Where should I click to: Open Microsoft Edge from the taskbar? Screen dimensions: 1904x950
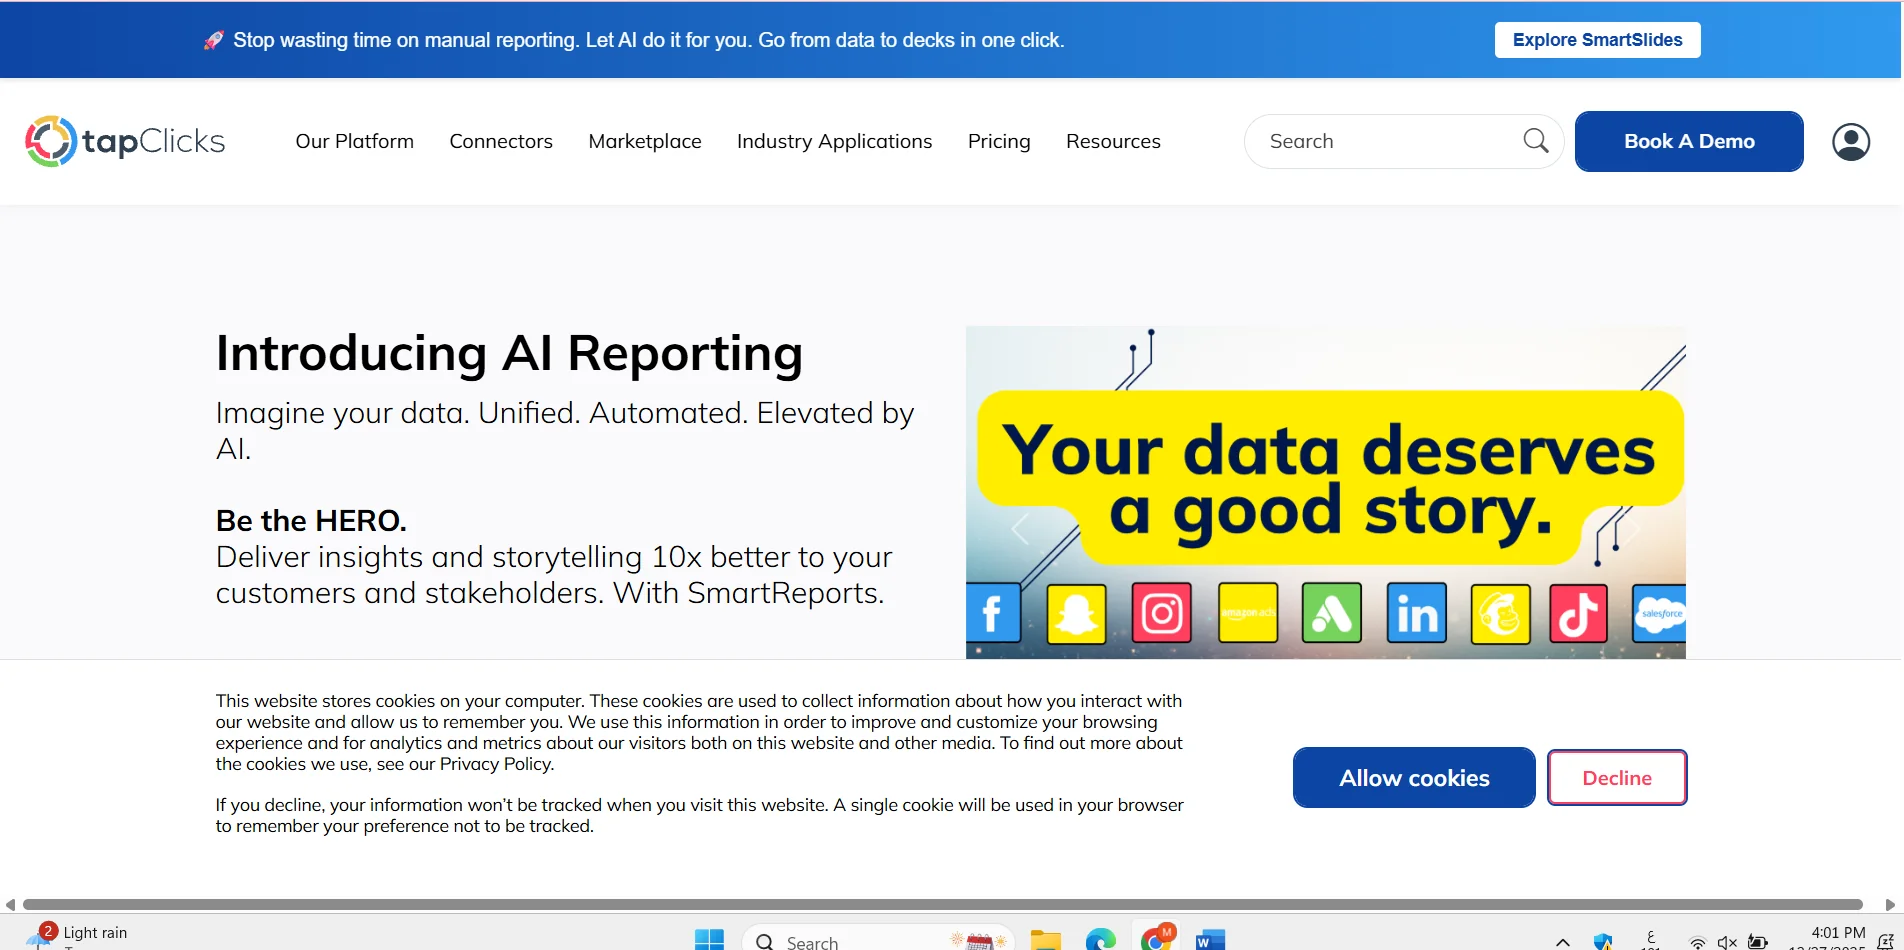(x=1100, y=940)
